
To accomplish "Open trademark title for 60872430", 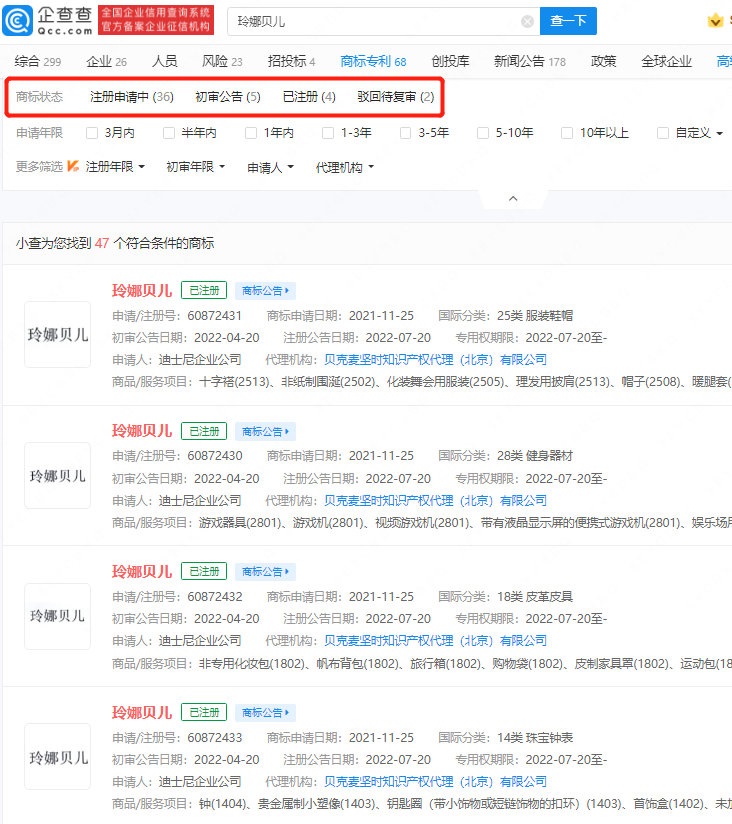I will pos(142,431).
